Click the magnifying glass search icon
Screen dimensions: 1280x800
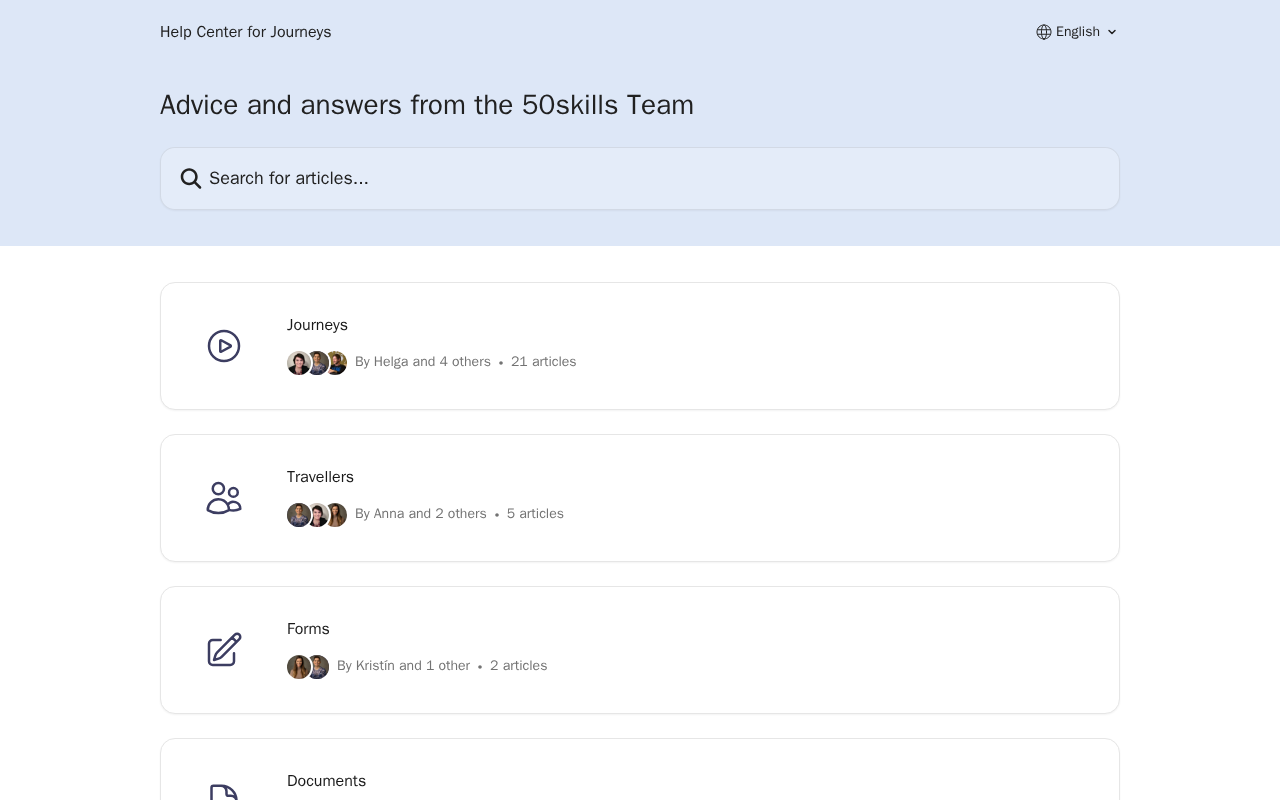(x=191, y=179)
